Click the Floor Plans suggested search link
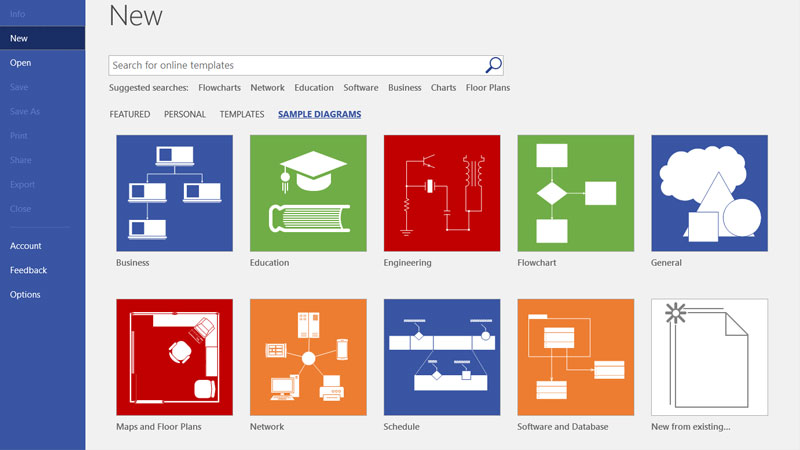The image size is (800, 450). (488, 88)
